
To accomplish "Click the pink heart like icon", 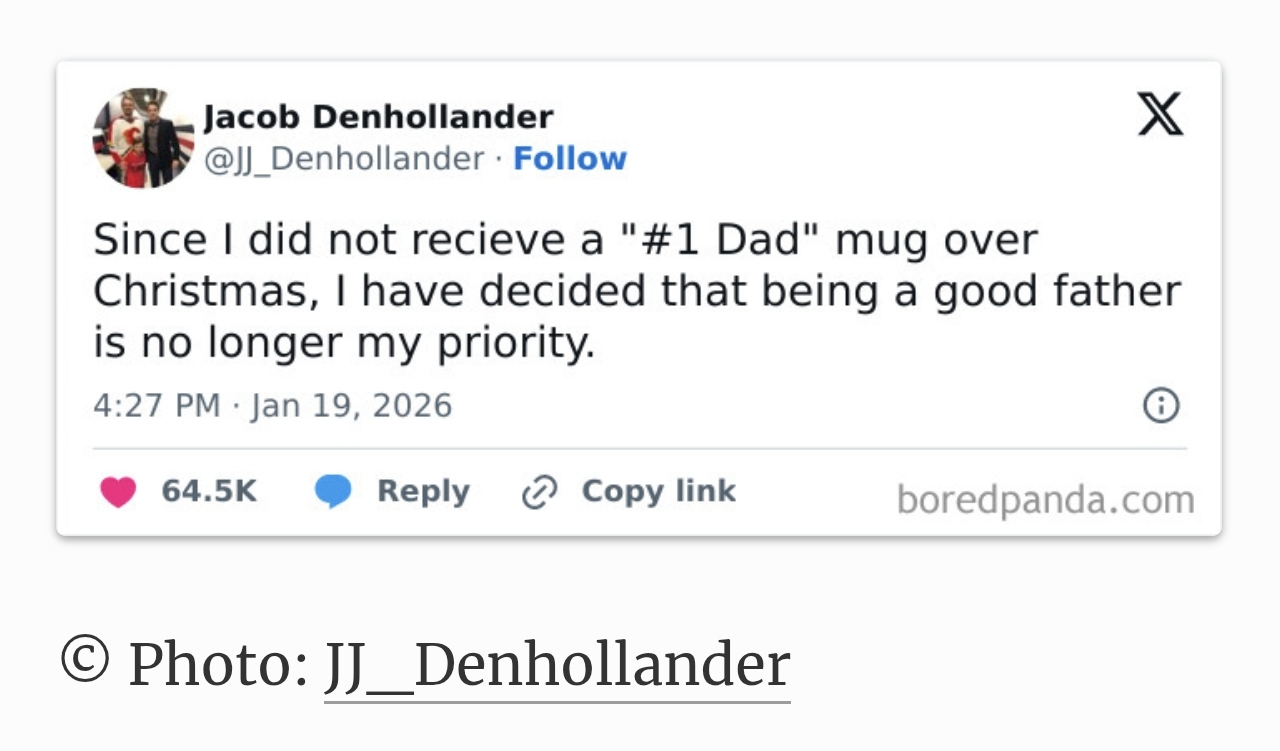I will point(118,492).
